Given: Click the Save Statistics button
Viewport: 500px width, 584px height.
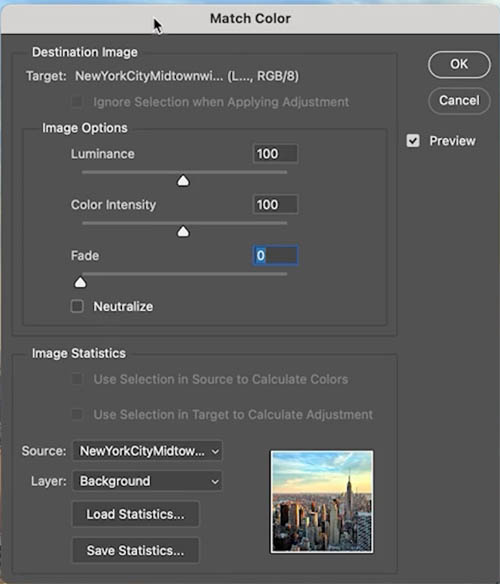Looking at the screenshot, I should (x=135, y=550).
